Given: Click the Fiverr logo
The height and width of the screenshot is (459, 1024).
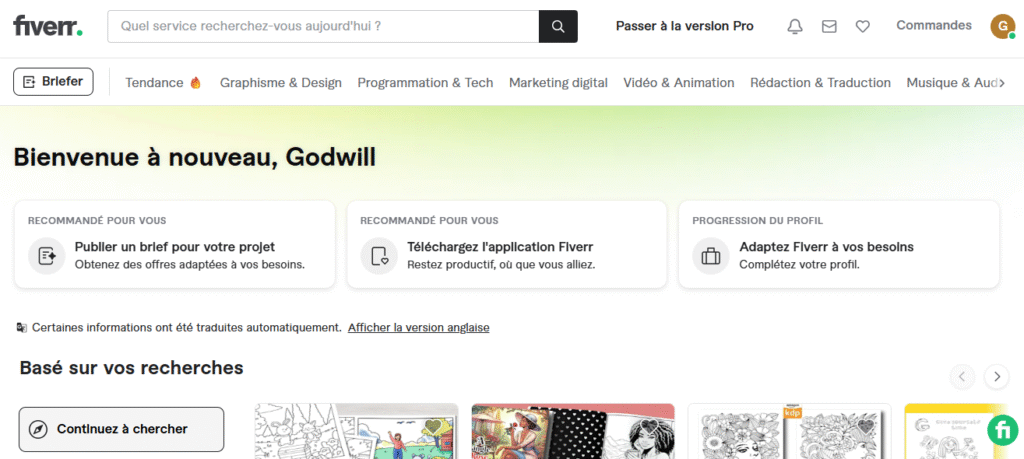Looking at the screenshot, I should tap(48, 26).
